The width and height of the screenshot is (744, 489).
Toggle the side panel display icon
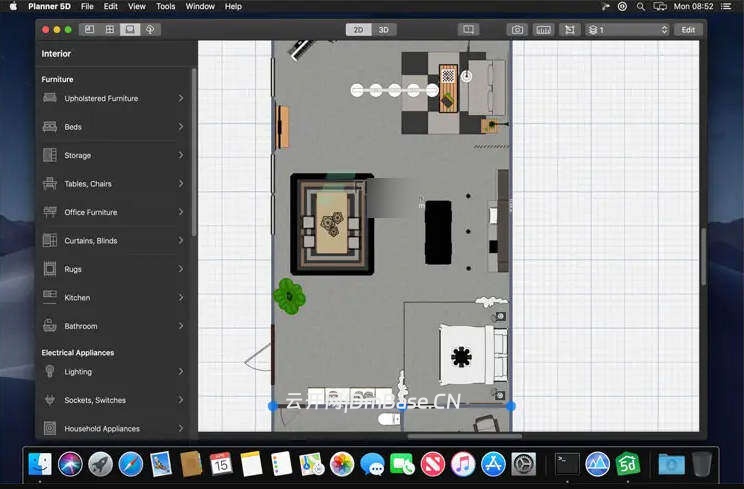tap(468, 30)
